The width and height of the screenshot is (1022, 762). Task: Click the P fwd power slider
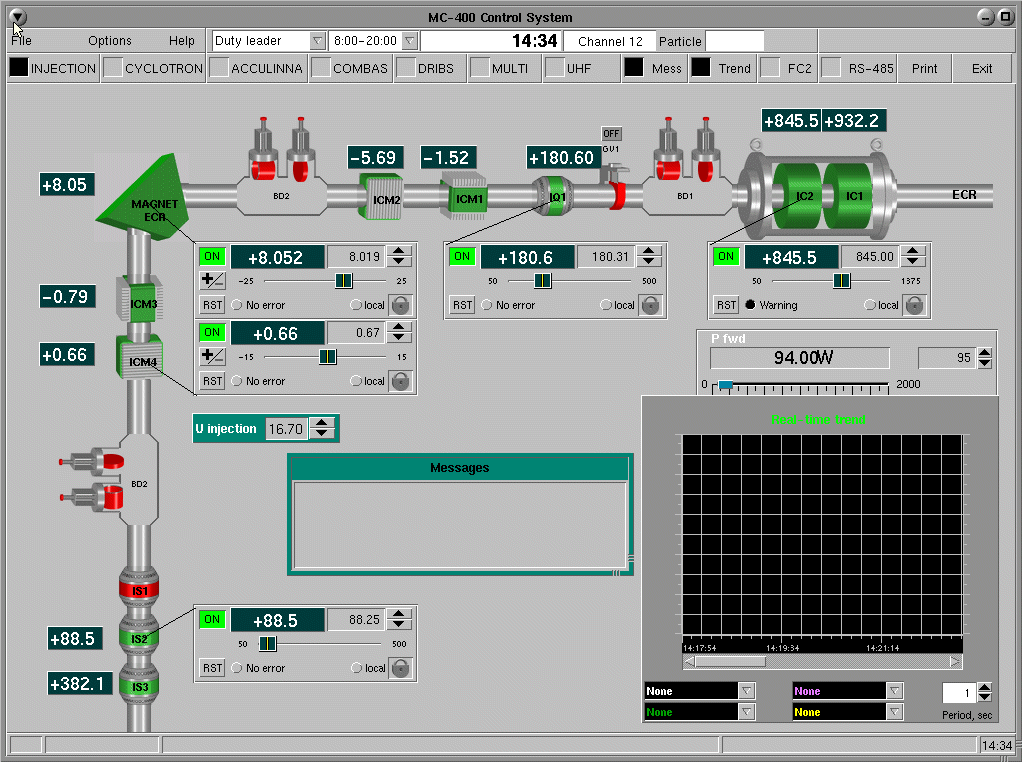pos(726,385)
